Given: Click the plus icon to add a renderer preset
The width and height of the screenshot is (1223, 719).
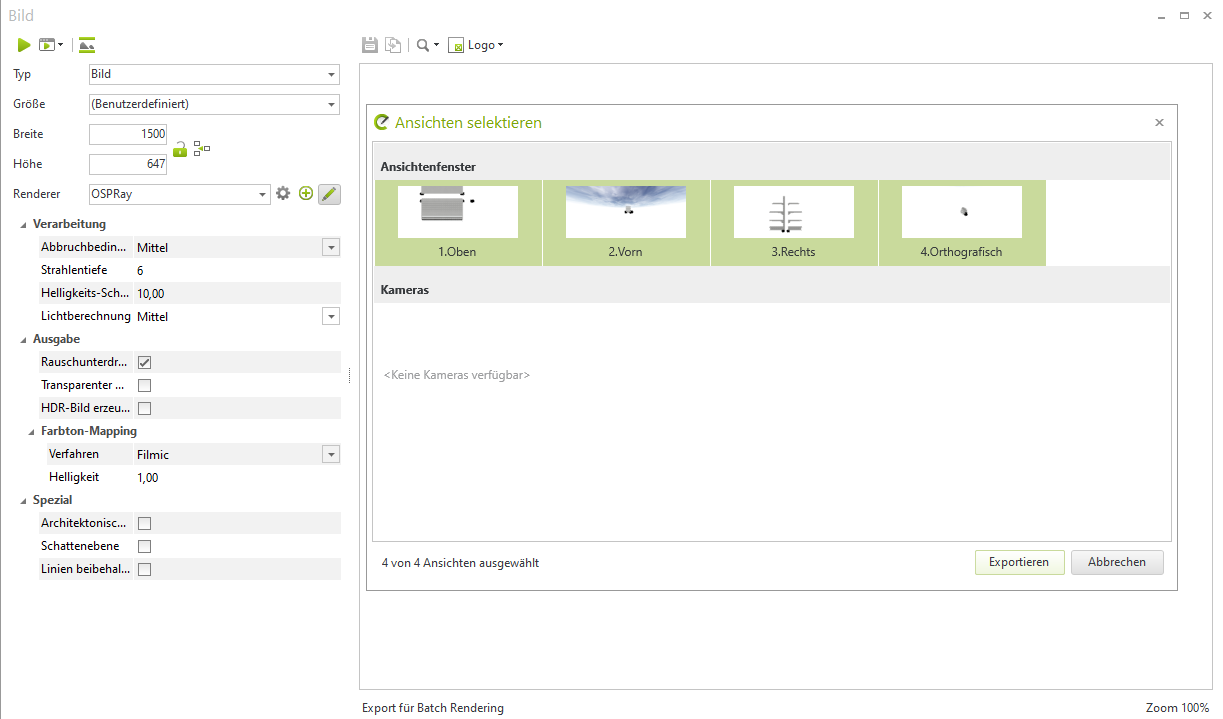Looking at the screenshot, I should point(305,193).
